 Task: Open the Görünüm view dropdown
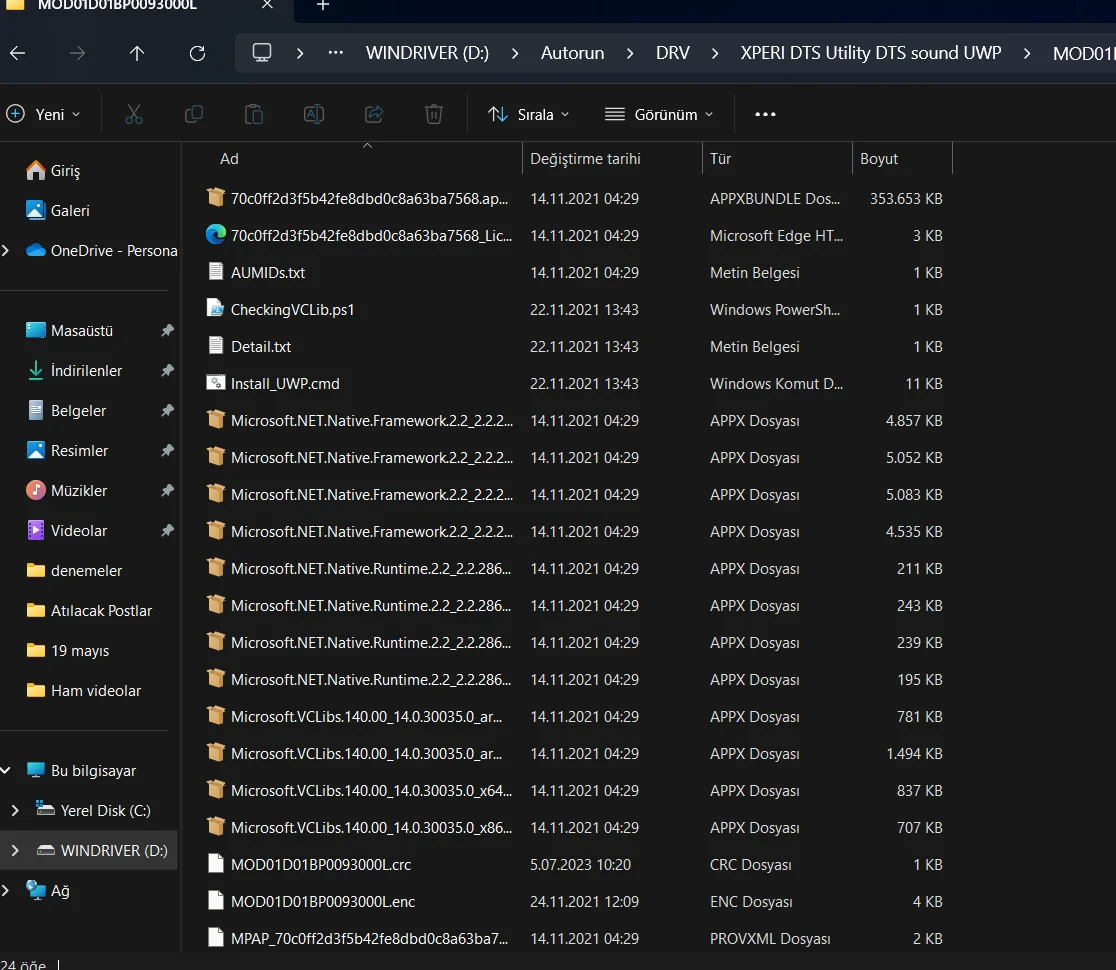click(x=659, y=114)
